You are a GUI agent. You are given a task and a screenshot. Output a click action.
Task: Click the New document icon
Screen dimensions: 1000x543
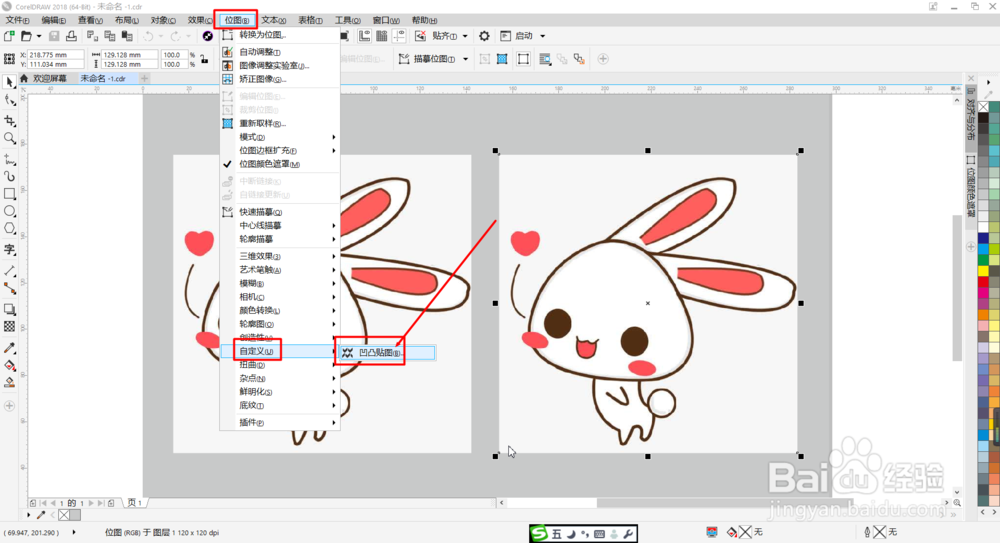click(x=9, y=36)
